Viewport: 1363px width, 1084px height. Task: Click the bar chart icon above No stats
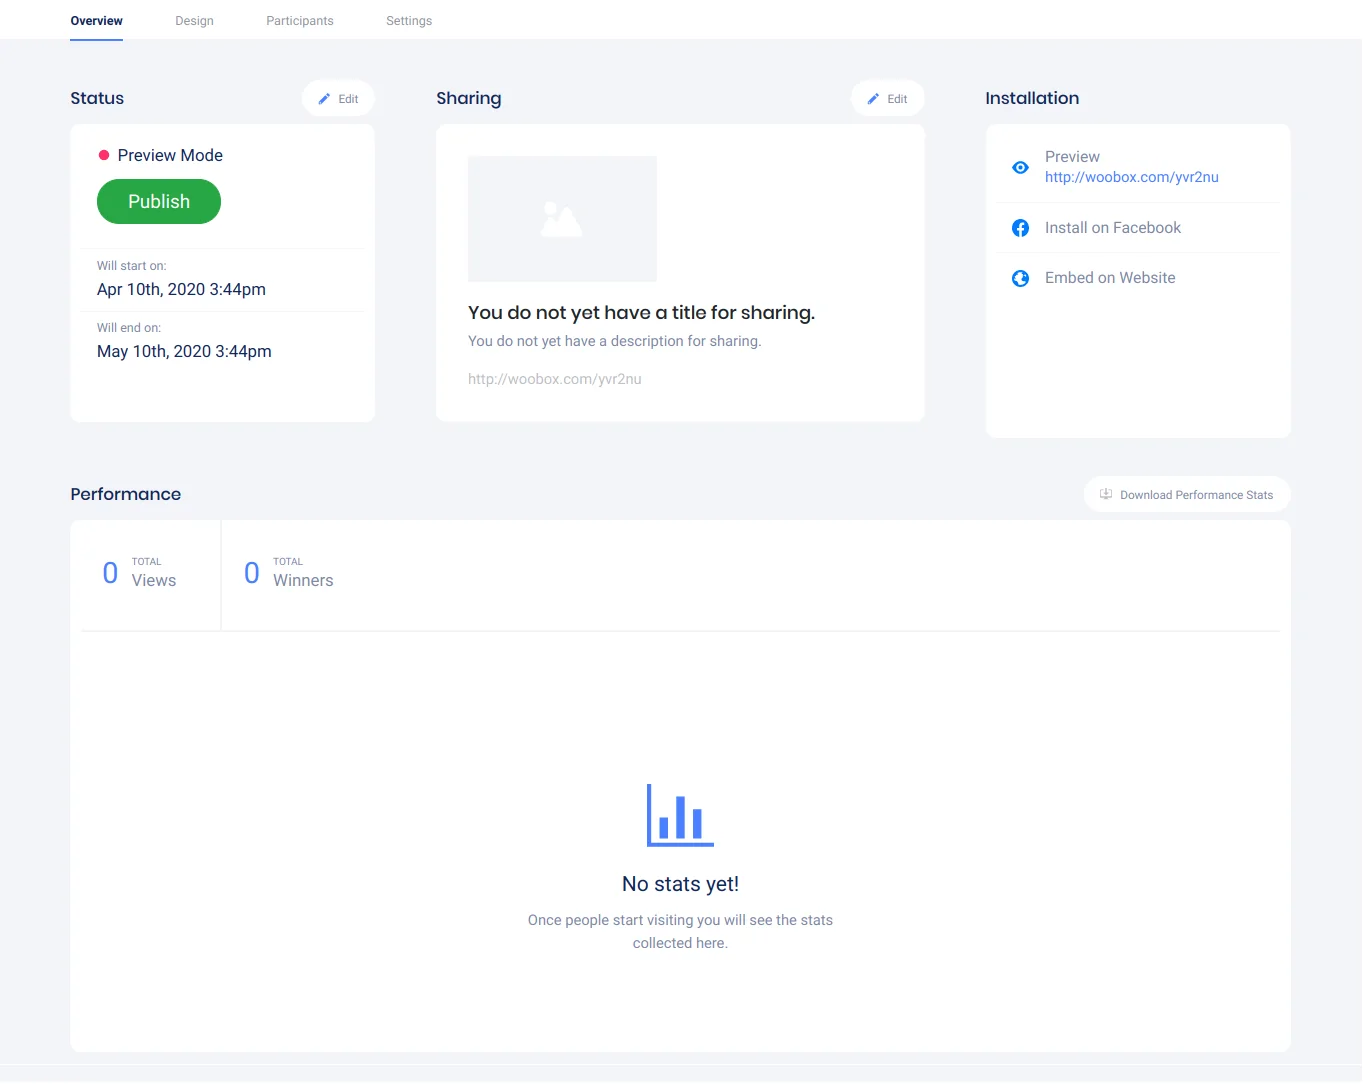tap(680, 815)
